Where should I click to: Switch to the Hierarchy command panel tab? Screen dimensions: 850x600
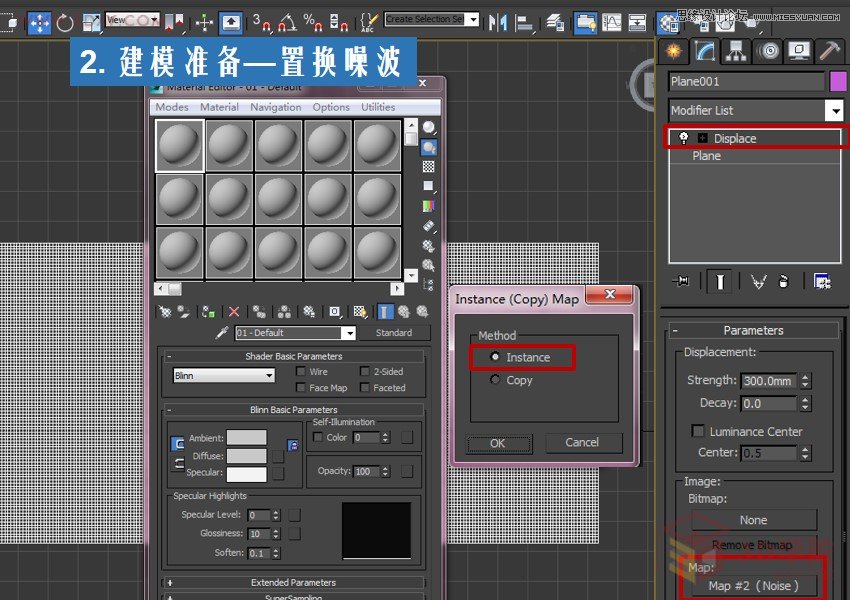pyautogui.click(x=736, y=51)
